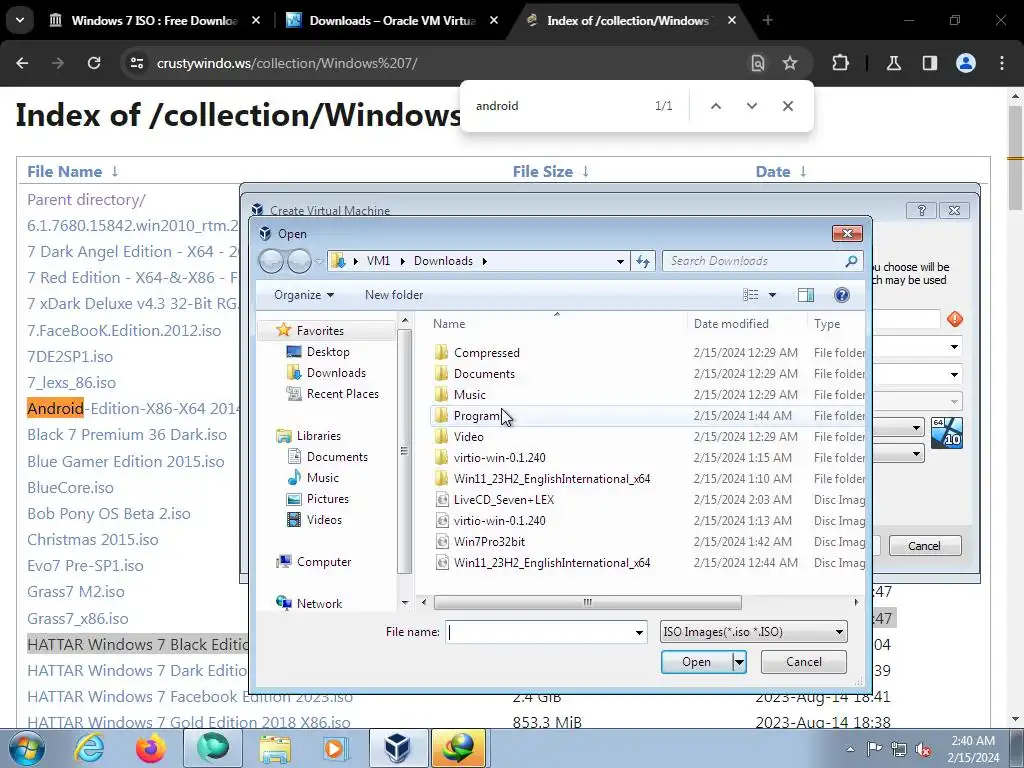Create a New folder in Downloads
The width and height of the screenshot is (1024, 768).
(394, 295)
